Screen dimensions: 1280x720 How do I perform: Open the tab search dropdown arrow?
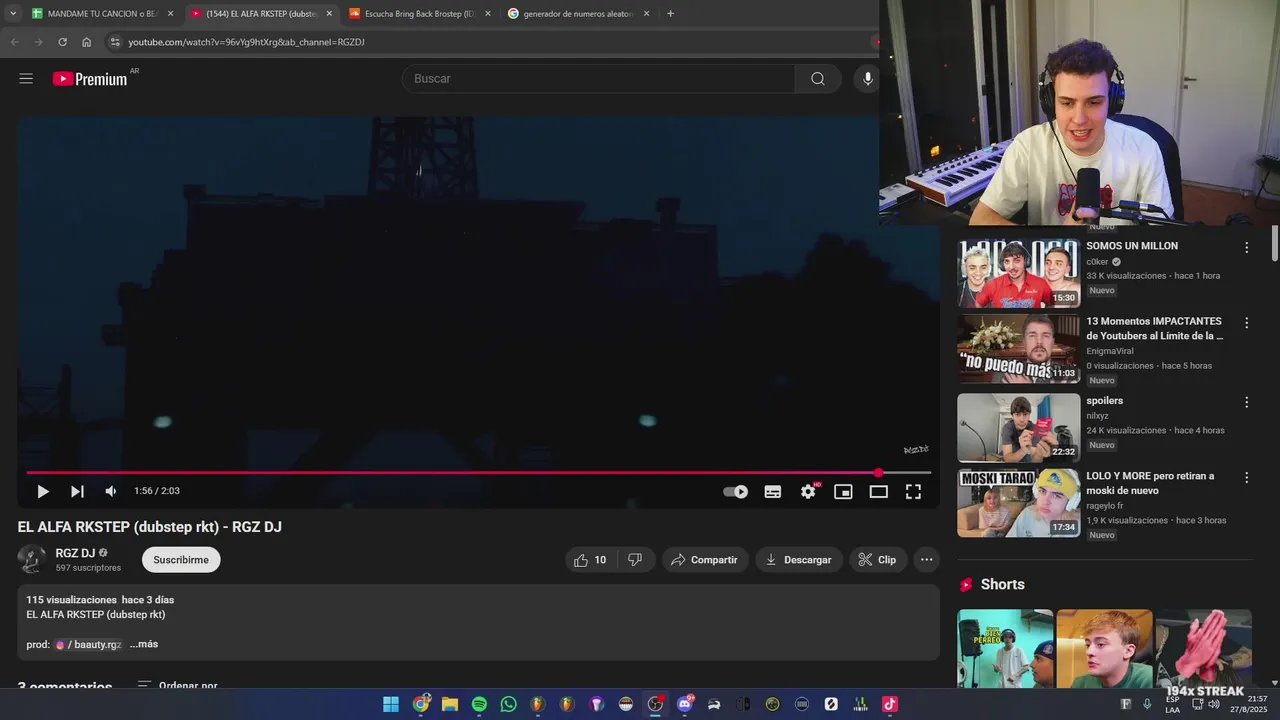(12, 14)
